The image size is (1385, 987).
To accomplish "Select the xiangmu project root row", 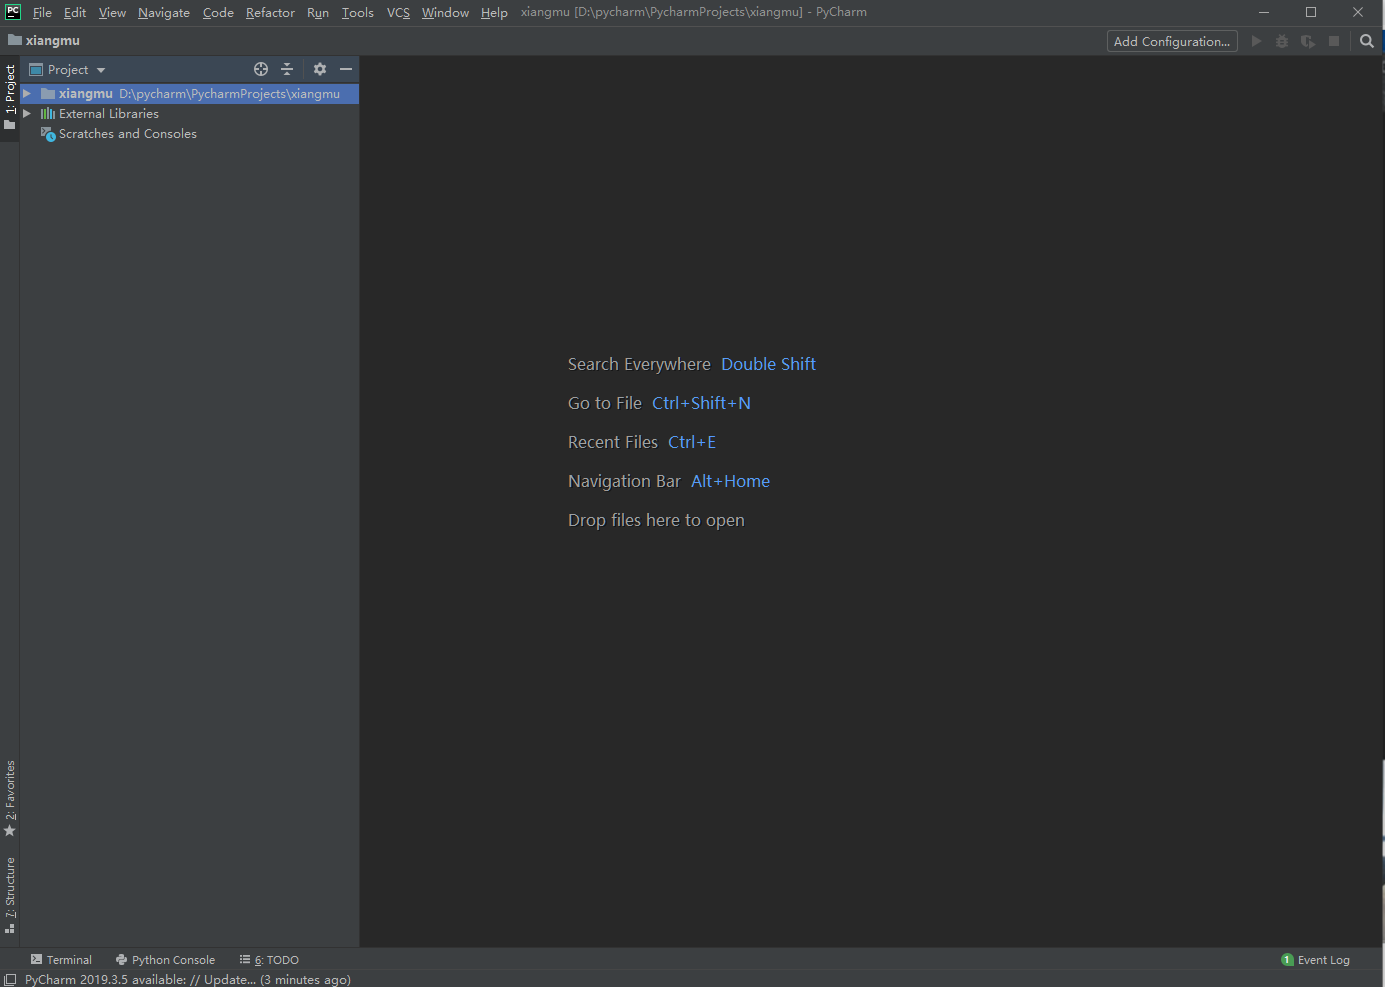I will (x=190, y=94).
